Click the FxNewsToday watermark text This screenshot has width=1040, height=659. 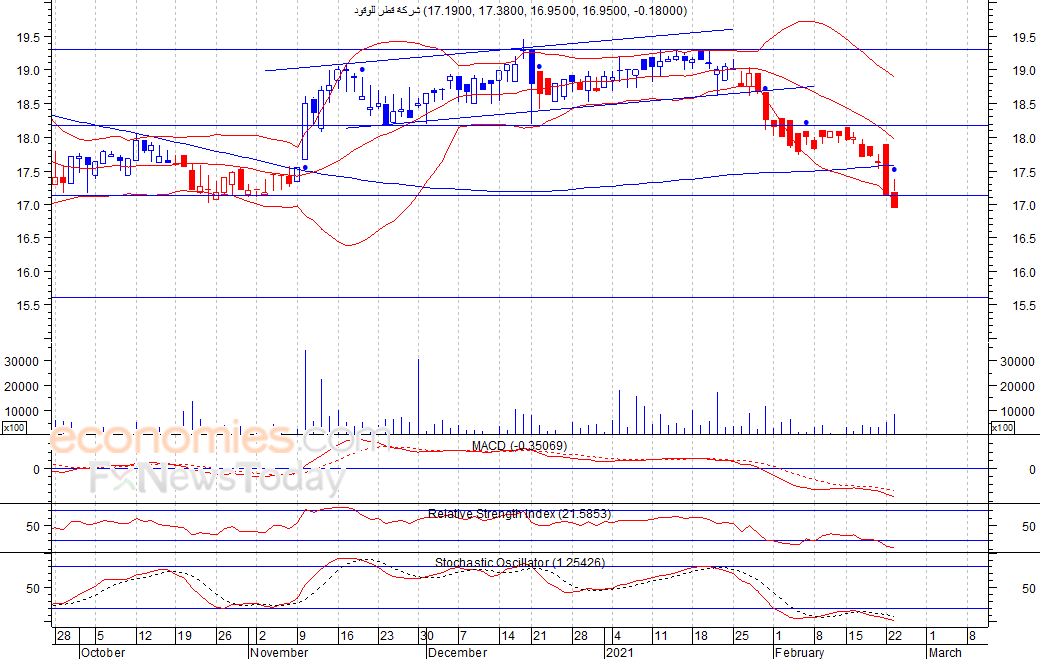[218, 477]
